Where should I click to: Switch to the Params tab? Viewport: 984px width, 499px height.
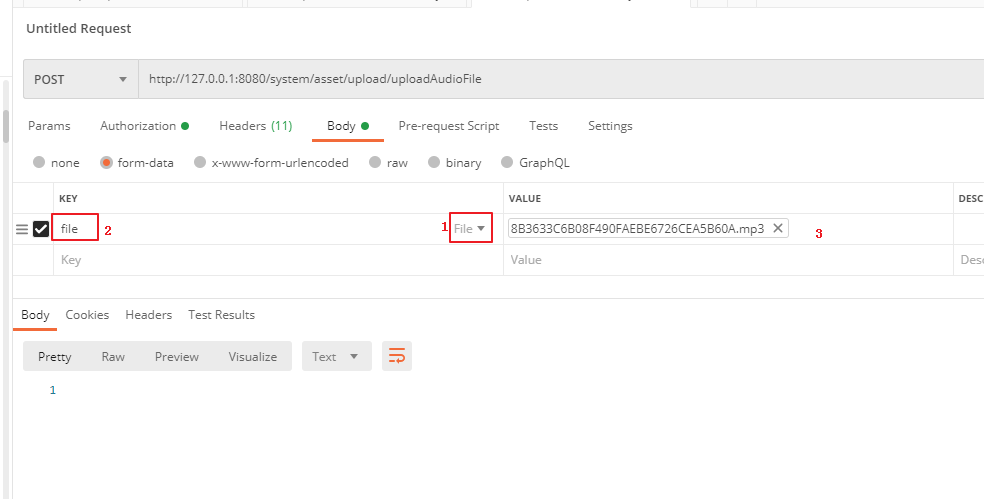click(49, 126)
